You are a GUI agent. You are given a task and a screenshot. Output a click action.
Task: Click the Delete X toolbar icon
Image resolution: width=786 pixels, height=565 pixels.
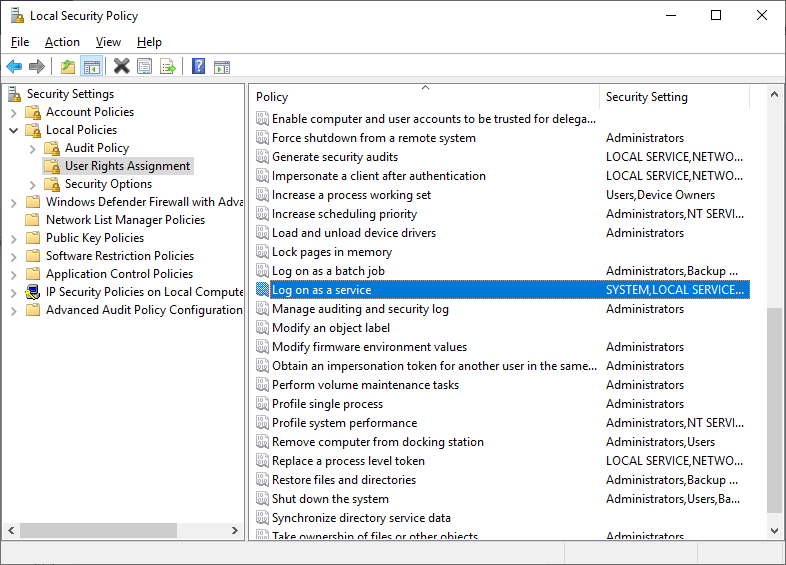(121, 67)
